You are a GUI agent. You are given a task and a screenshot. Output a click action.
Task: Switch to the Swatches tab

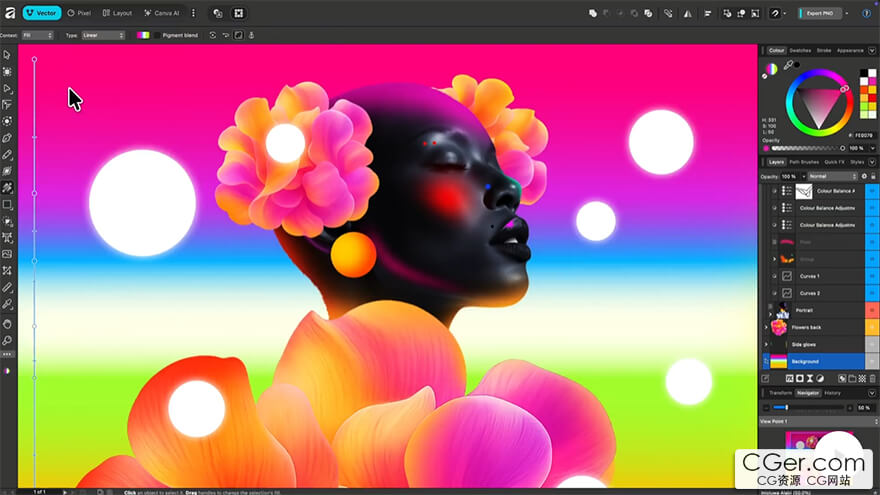coord(800,50)
